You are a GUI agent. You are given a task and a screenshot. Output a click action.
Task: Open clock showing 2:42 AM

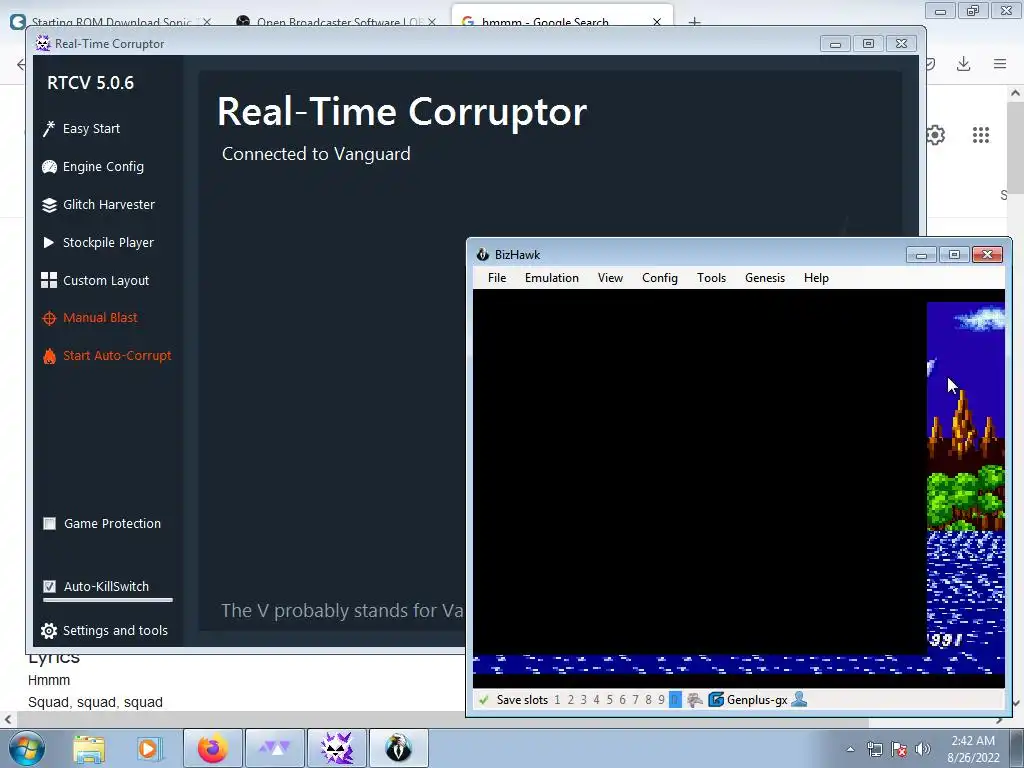click(973, 749)
